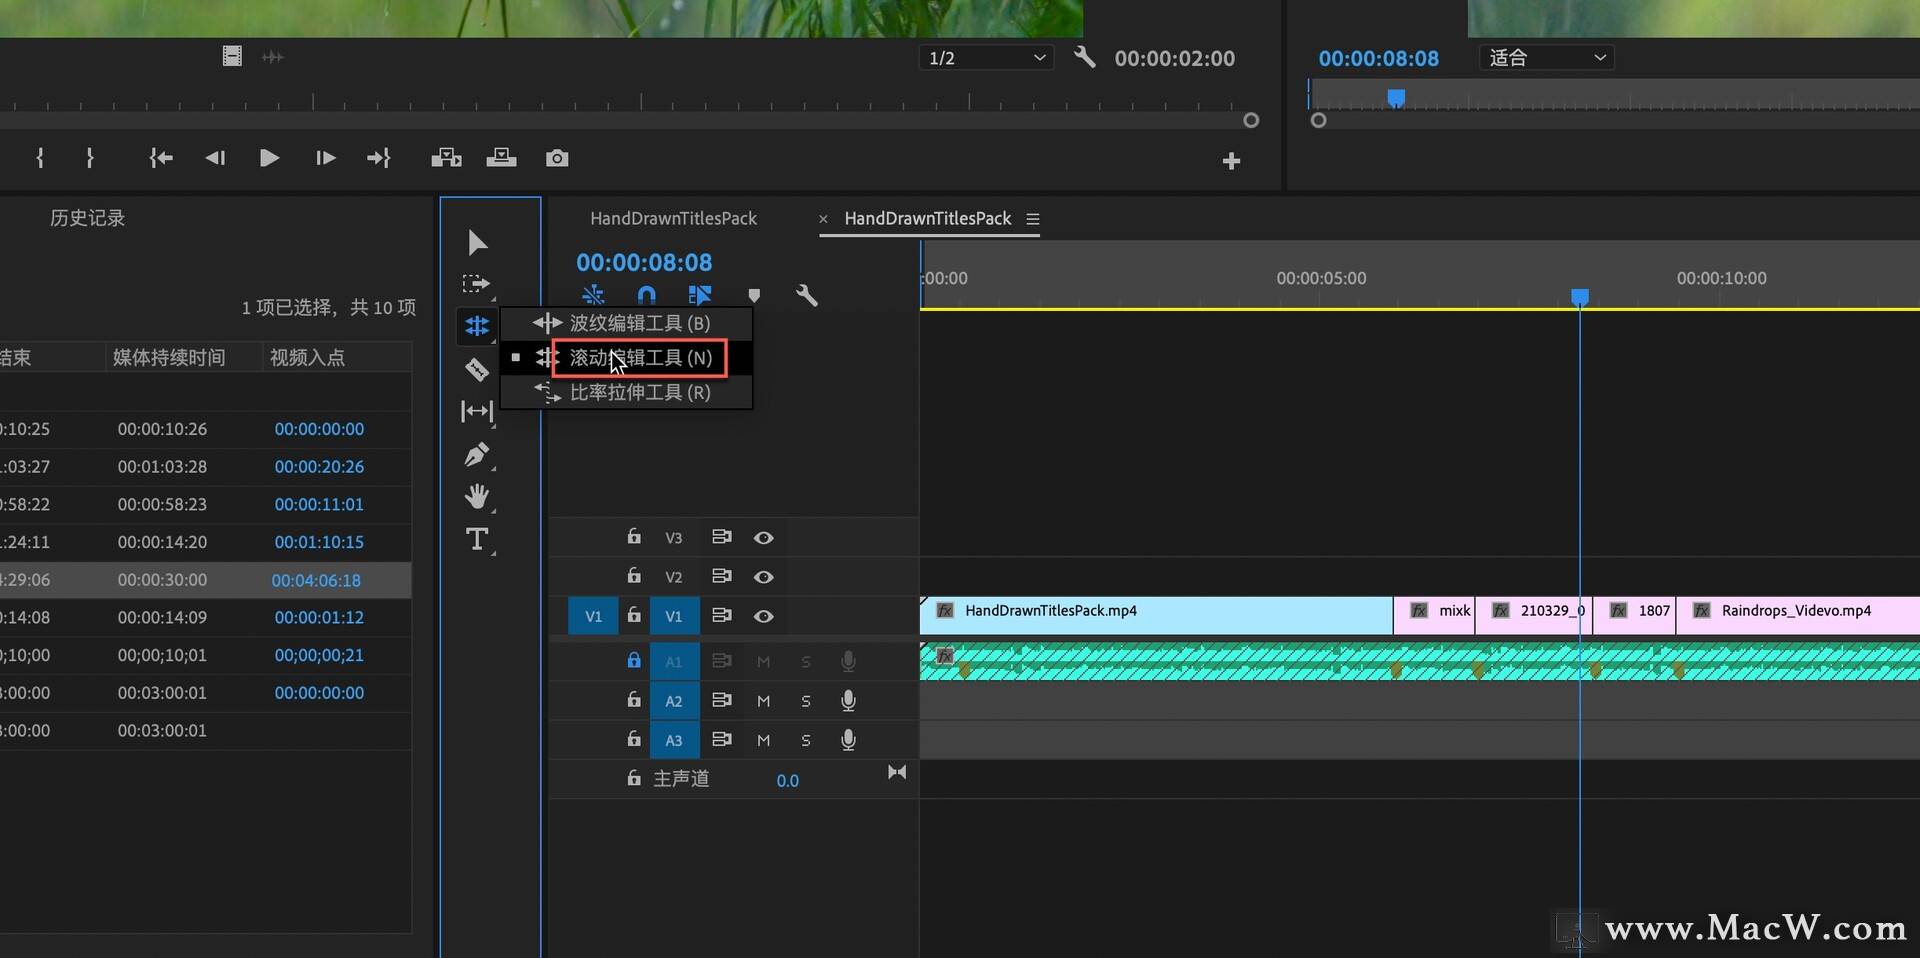Click 媒体持续时间 column header
The image size is (1920, 958).
click(169, 357)
